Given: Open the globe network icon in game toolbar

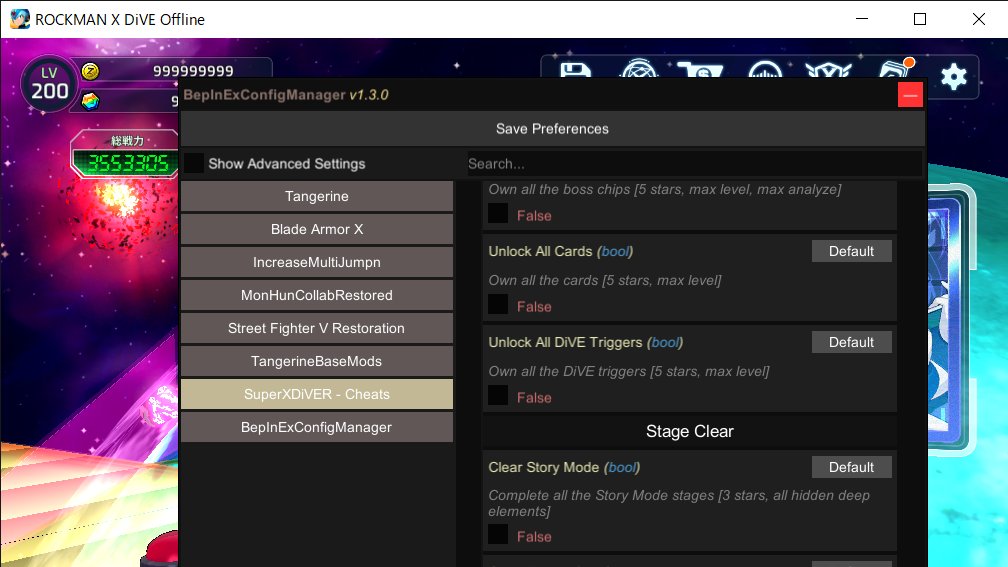Looking at the screenshot, I should [639, 69].
